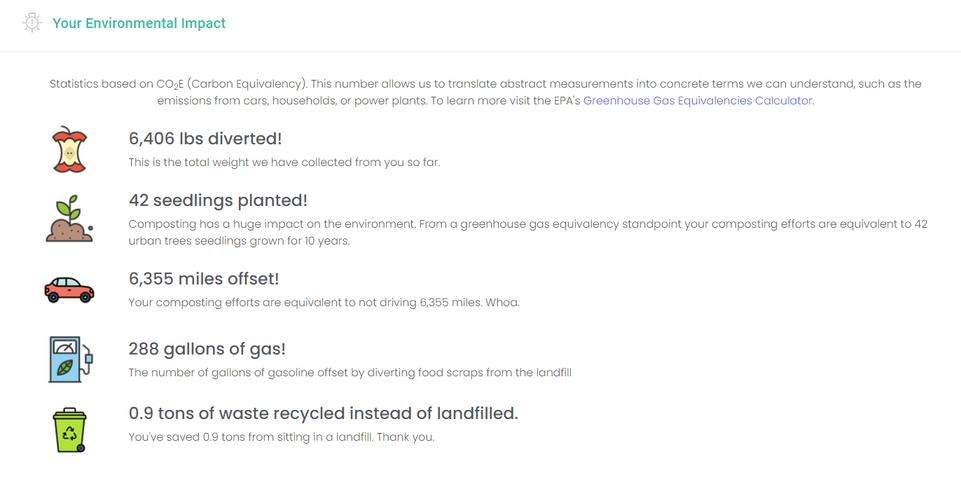Image resolution: width=961 pixels, height=480 pixels.
Task: Click the green recycling bin icon
Action: pos(69,428)
